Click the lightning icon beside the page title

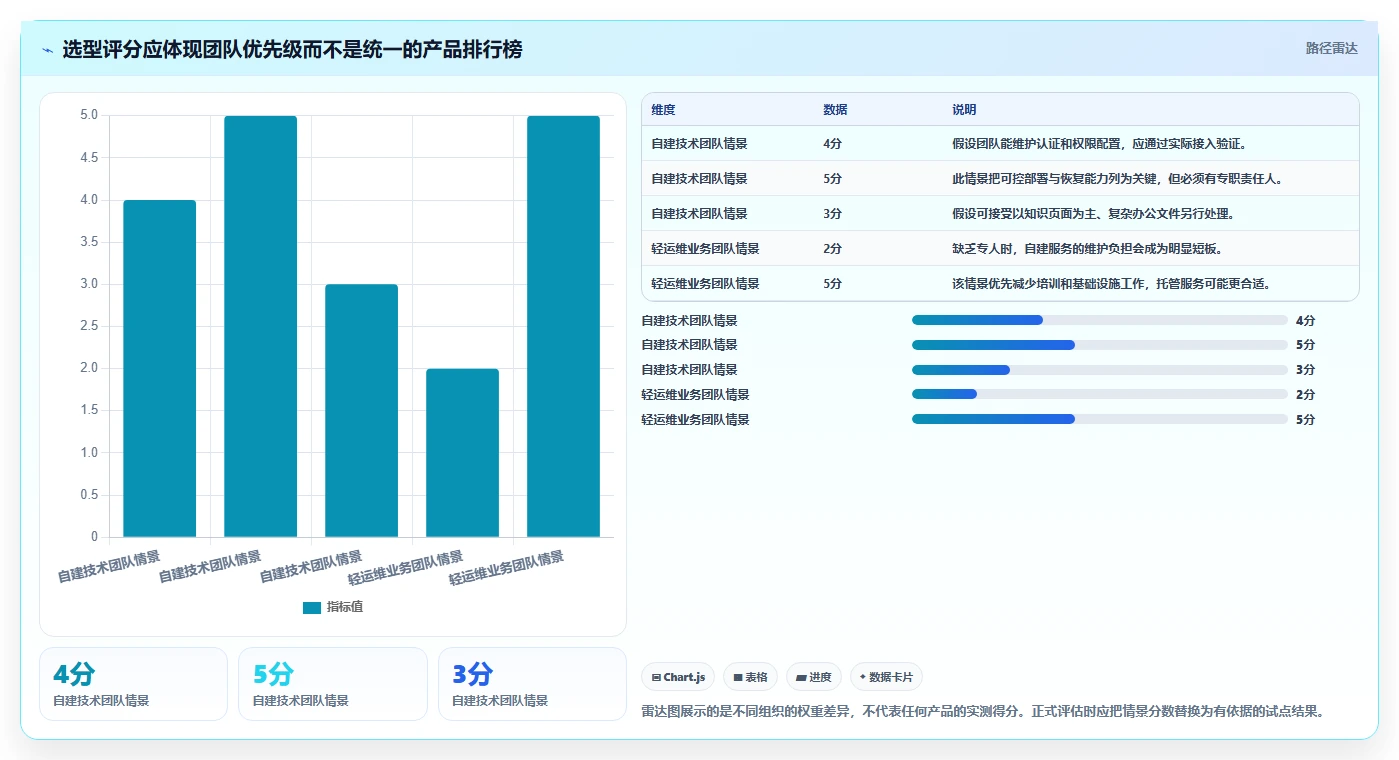pyautogui.click(x=48, y=50)
